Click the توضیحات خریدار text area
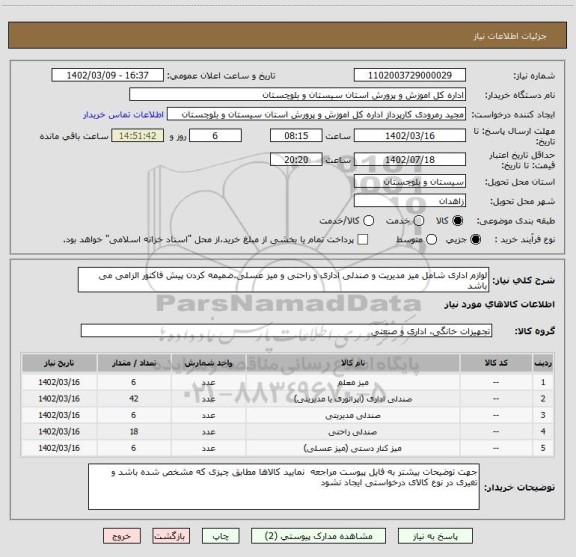Screen dimensions: 576x557 coord(284,486)
